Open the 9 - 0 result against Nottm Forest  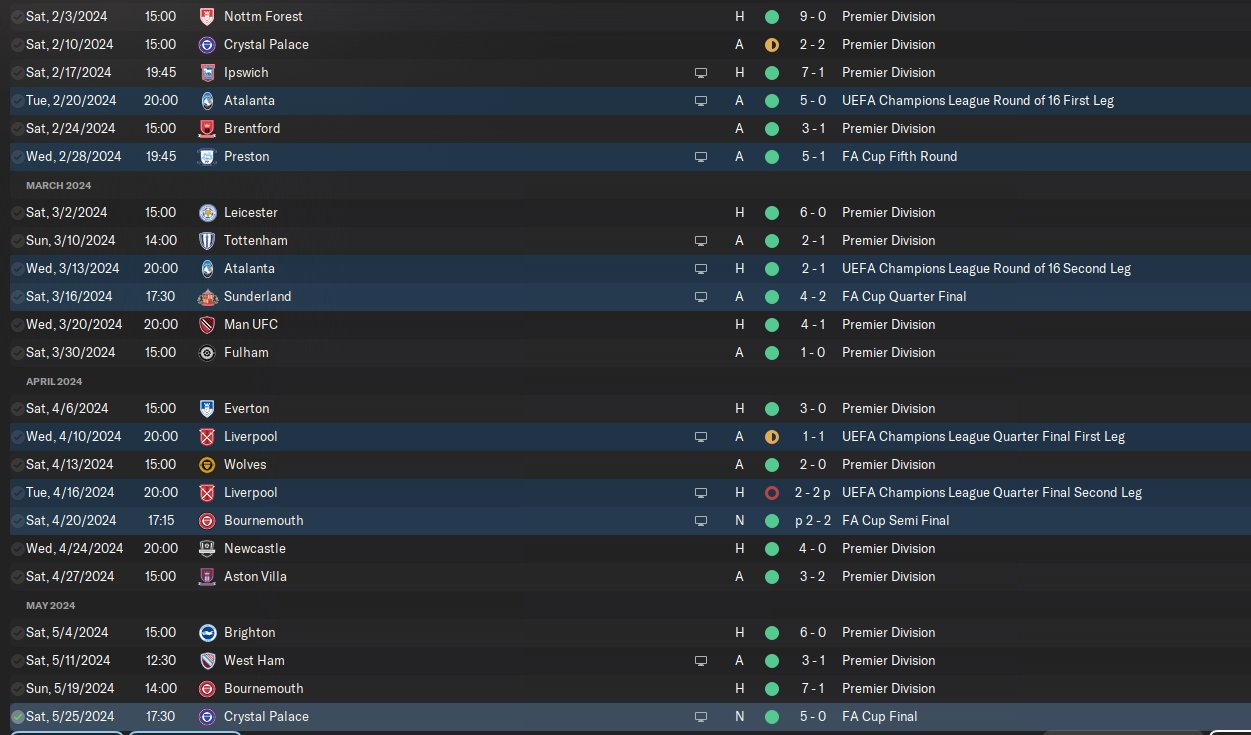[812, 17]
